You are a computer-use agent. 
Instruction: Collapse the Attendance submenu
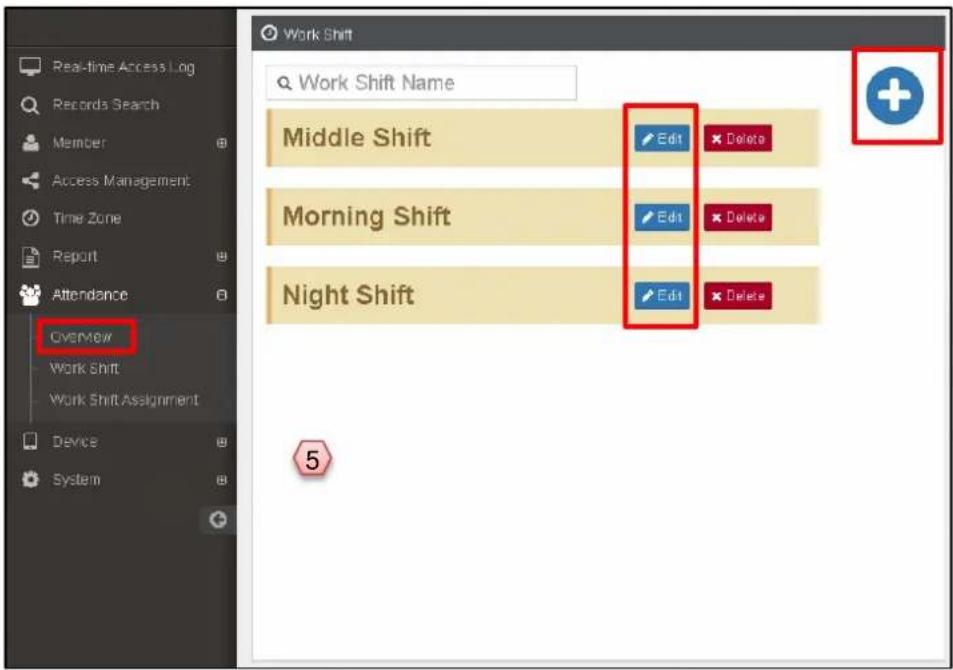click(x=222, y=295)
